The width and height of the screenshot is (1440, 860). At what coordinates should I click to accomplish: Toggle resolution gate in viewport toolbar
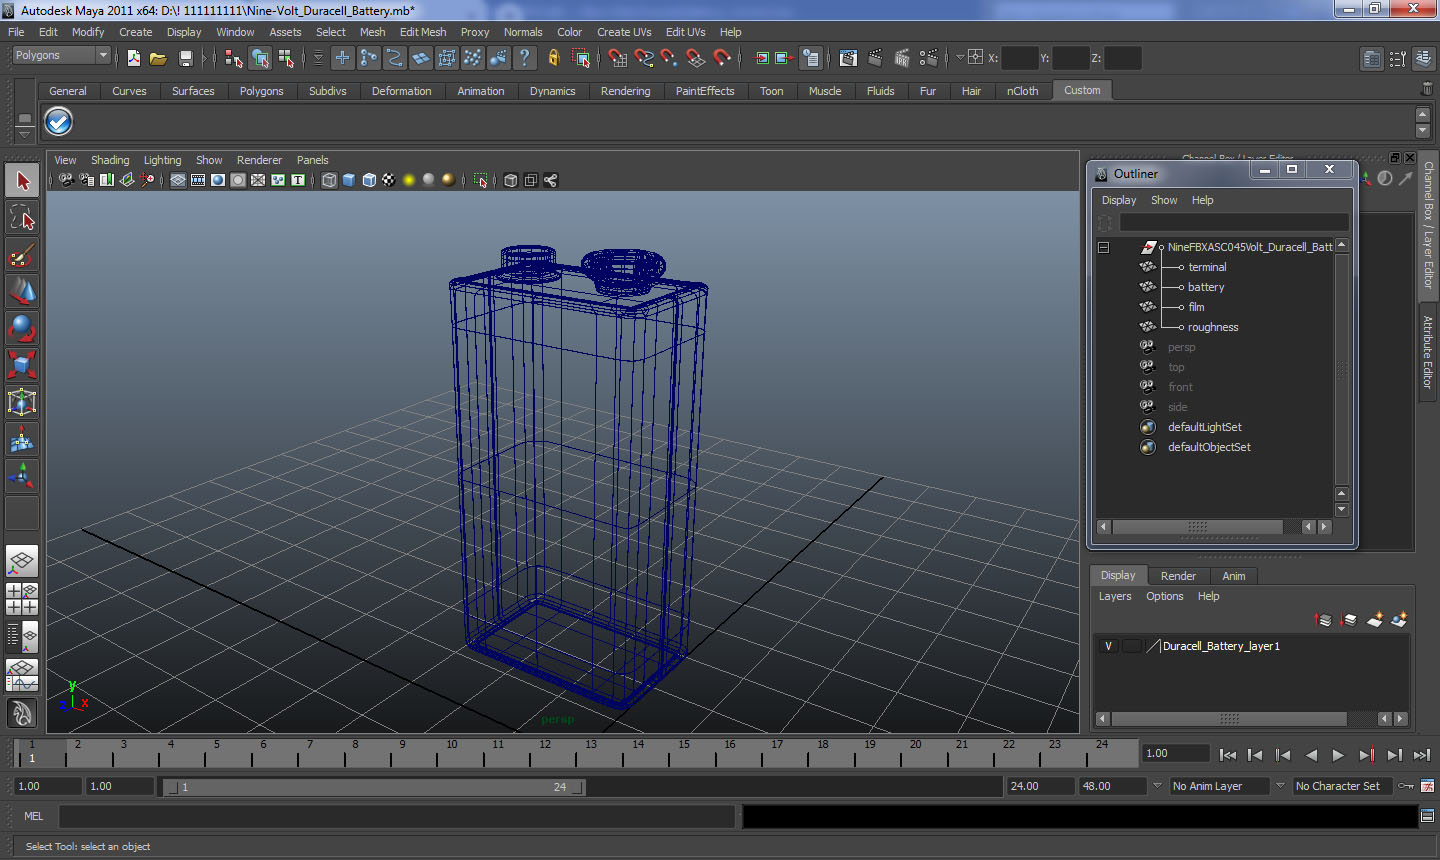click(217, 180)
